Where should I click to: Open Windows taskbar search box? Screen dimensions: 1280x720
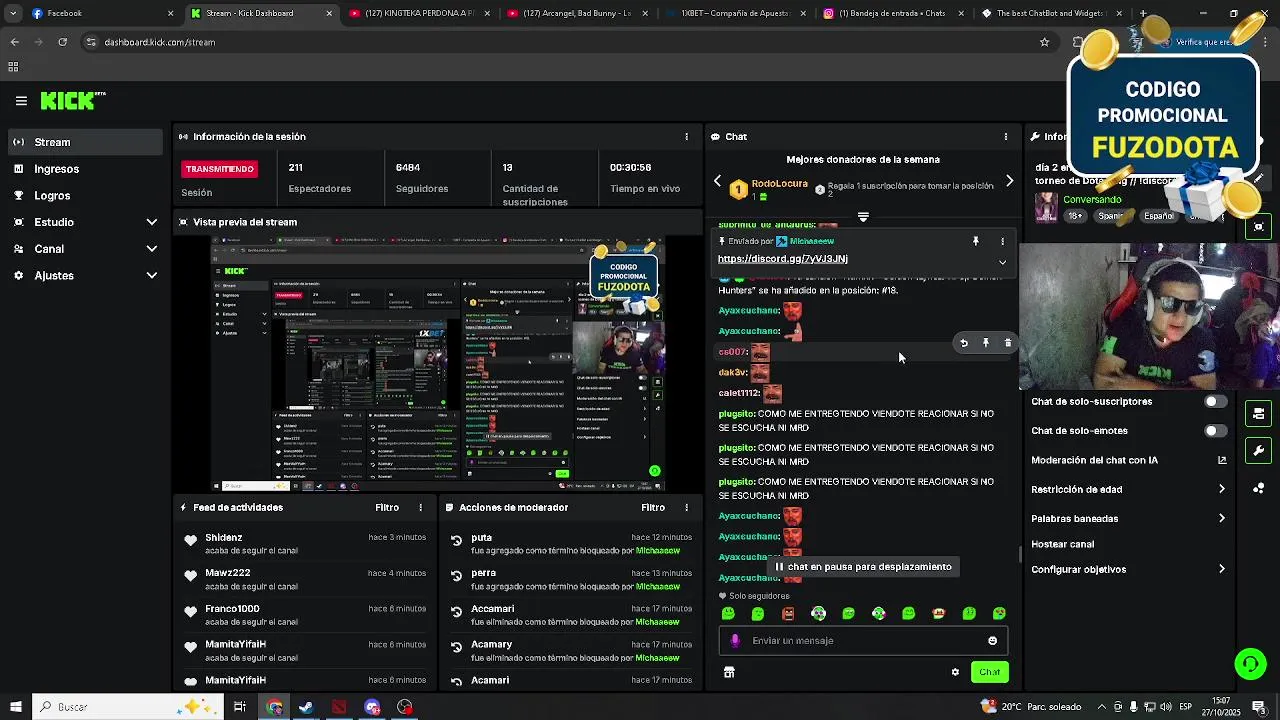130,707
